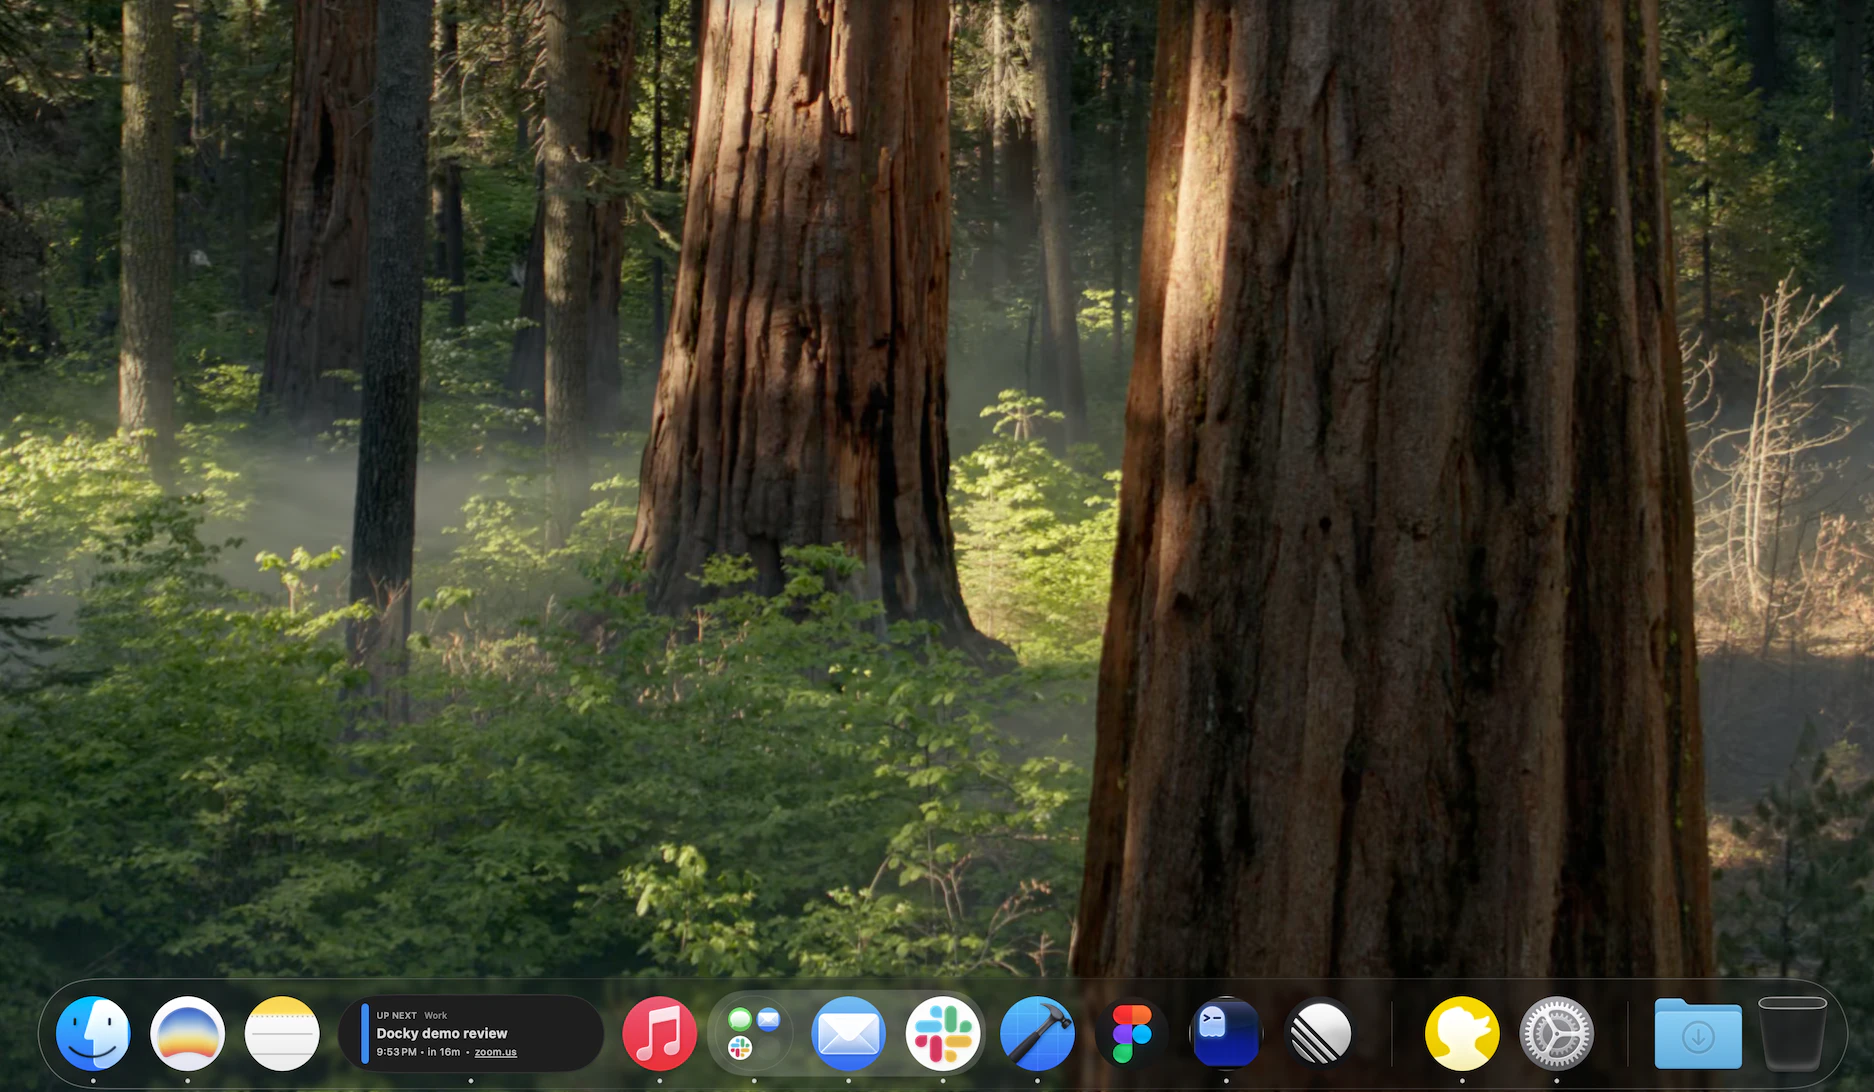Open the Ghostty terminal app
This screenshot has height=1092, width=1874.
(1225, 1033)
